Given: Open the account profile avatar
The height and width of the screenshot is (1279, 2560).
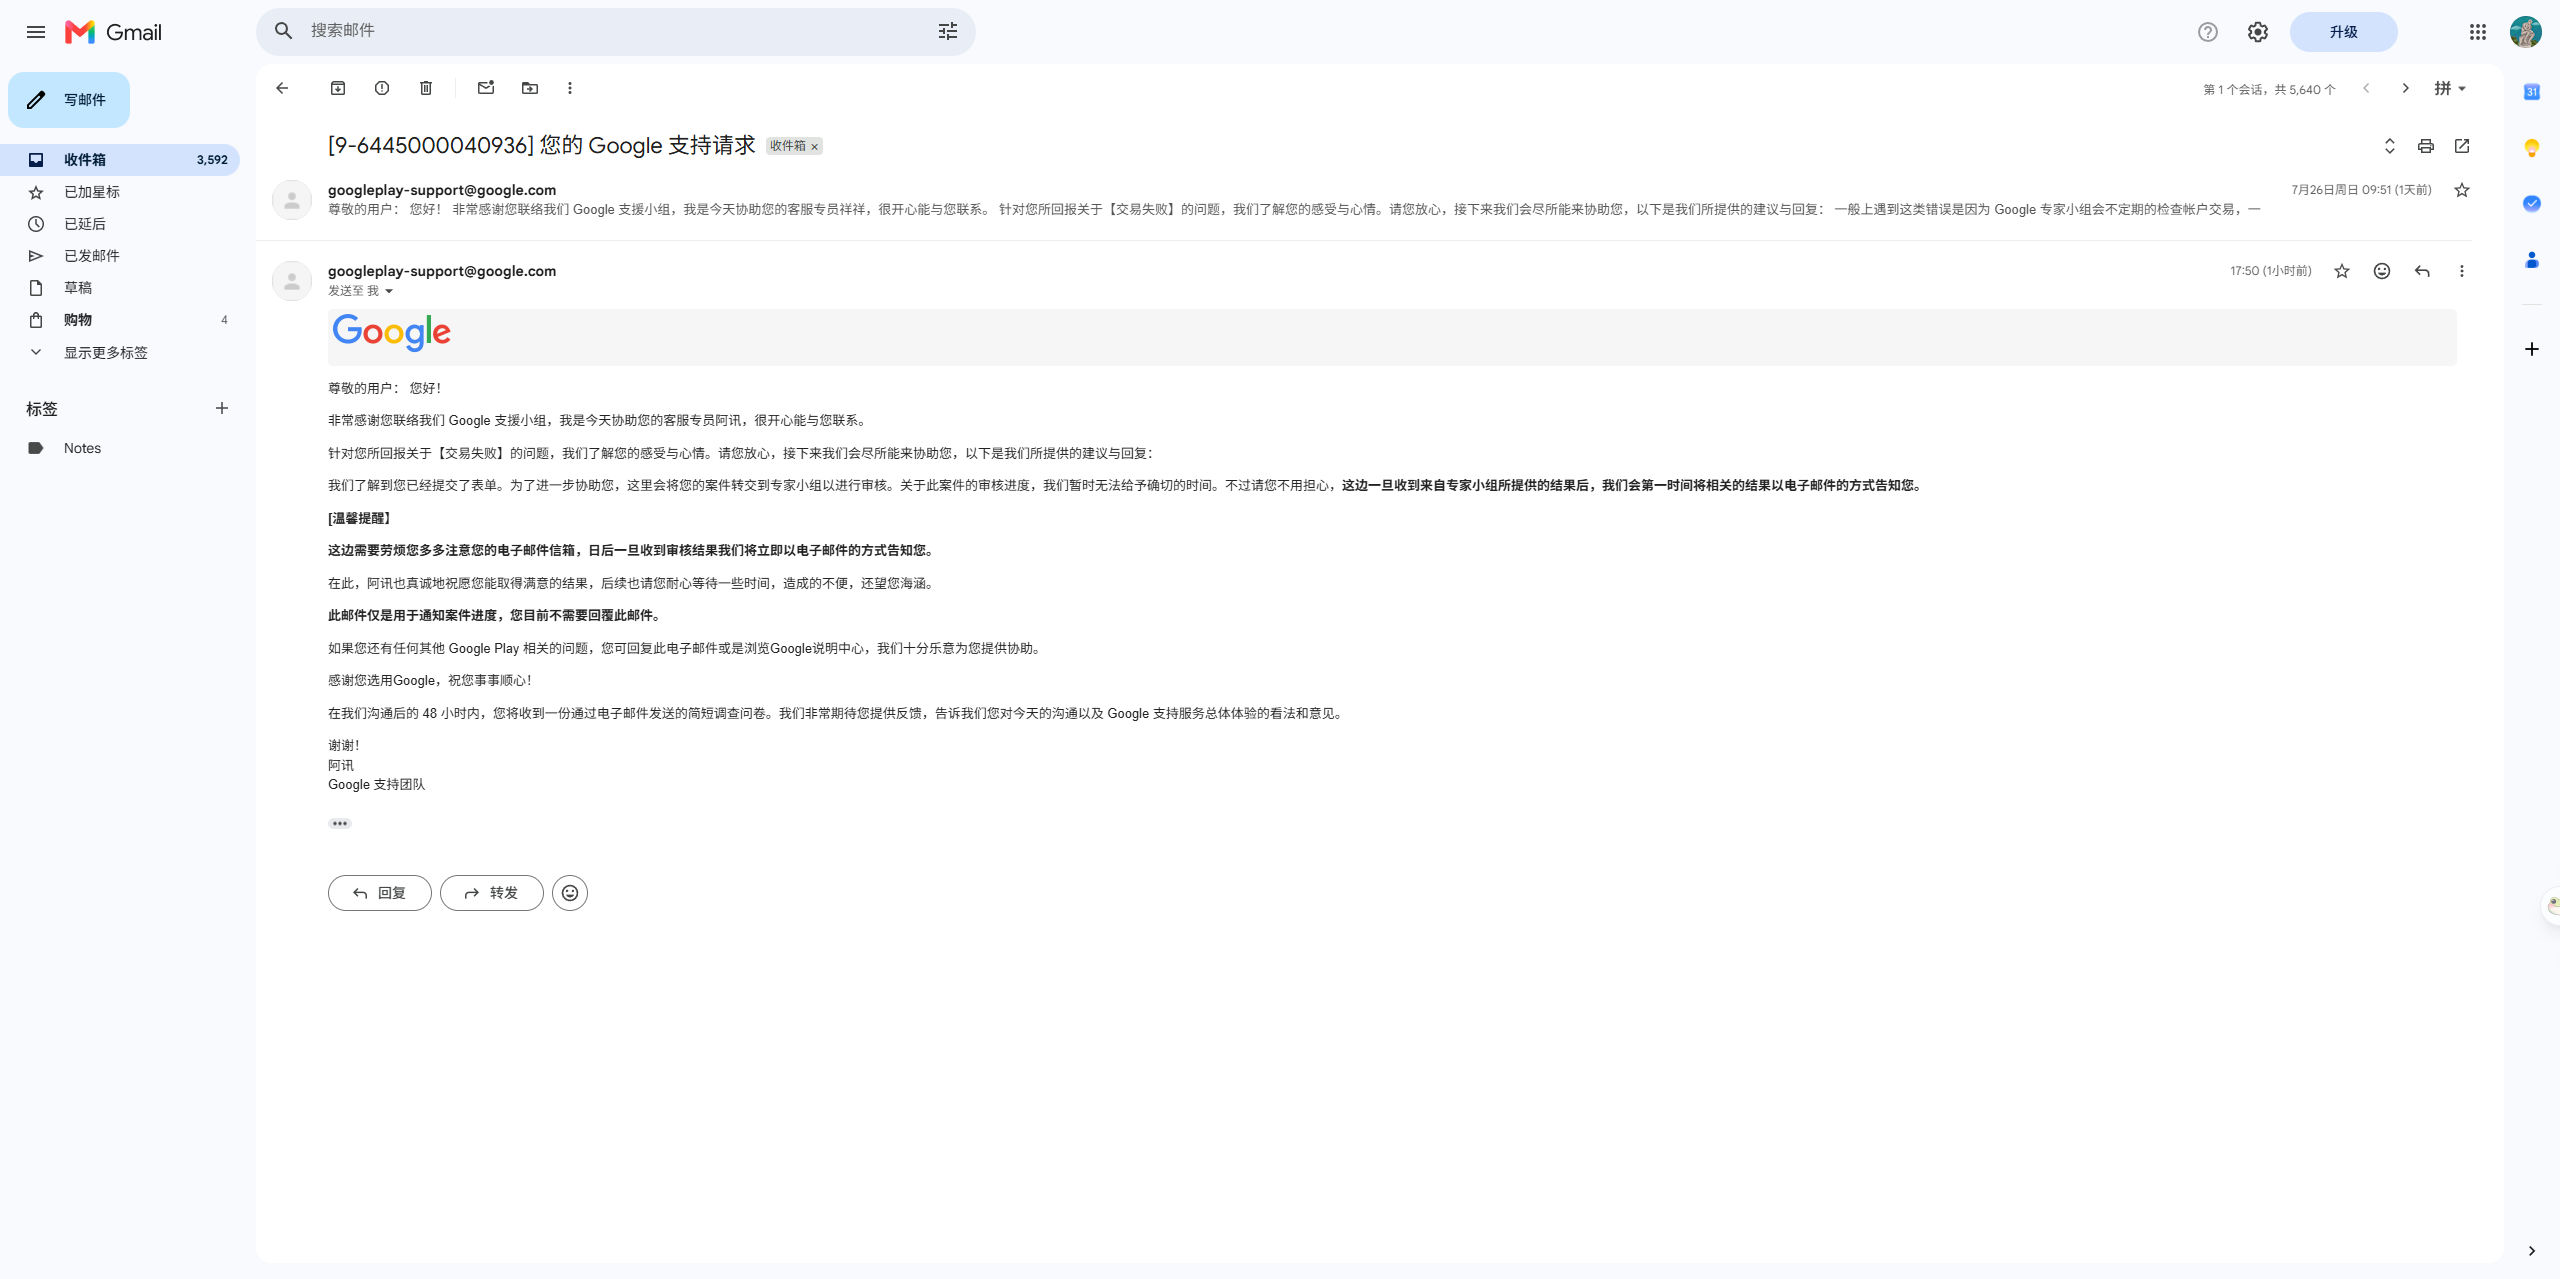Looking at the screenshot, I should pyautogui.click(x=2526, y=32).
